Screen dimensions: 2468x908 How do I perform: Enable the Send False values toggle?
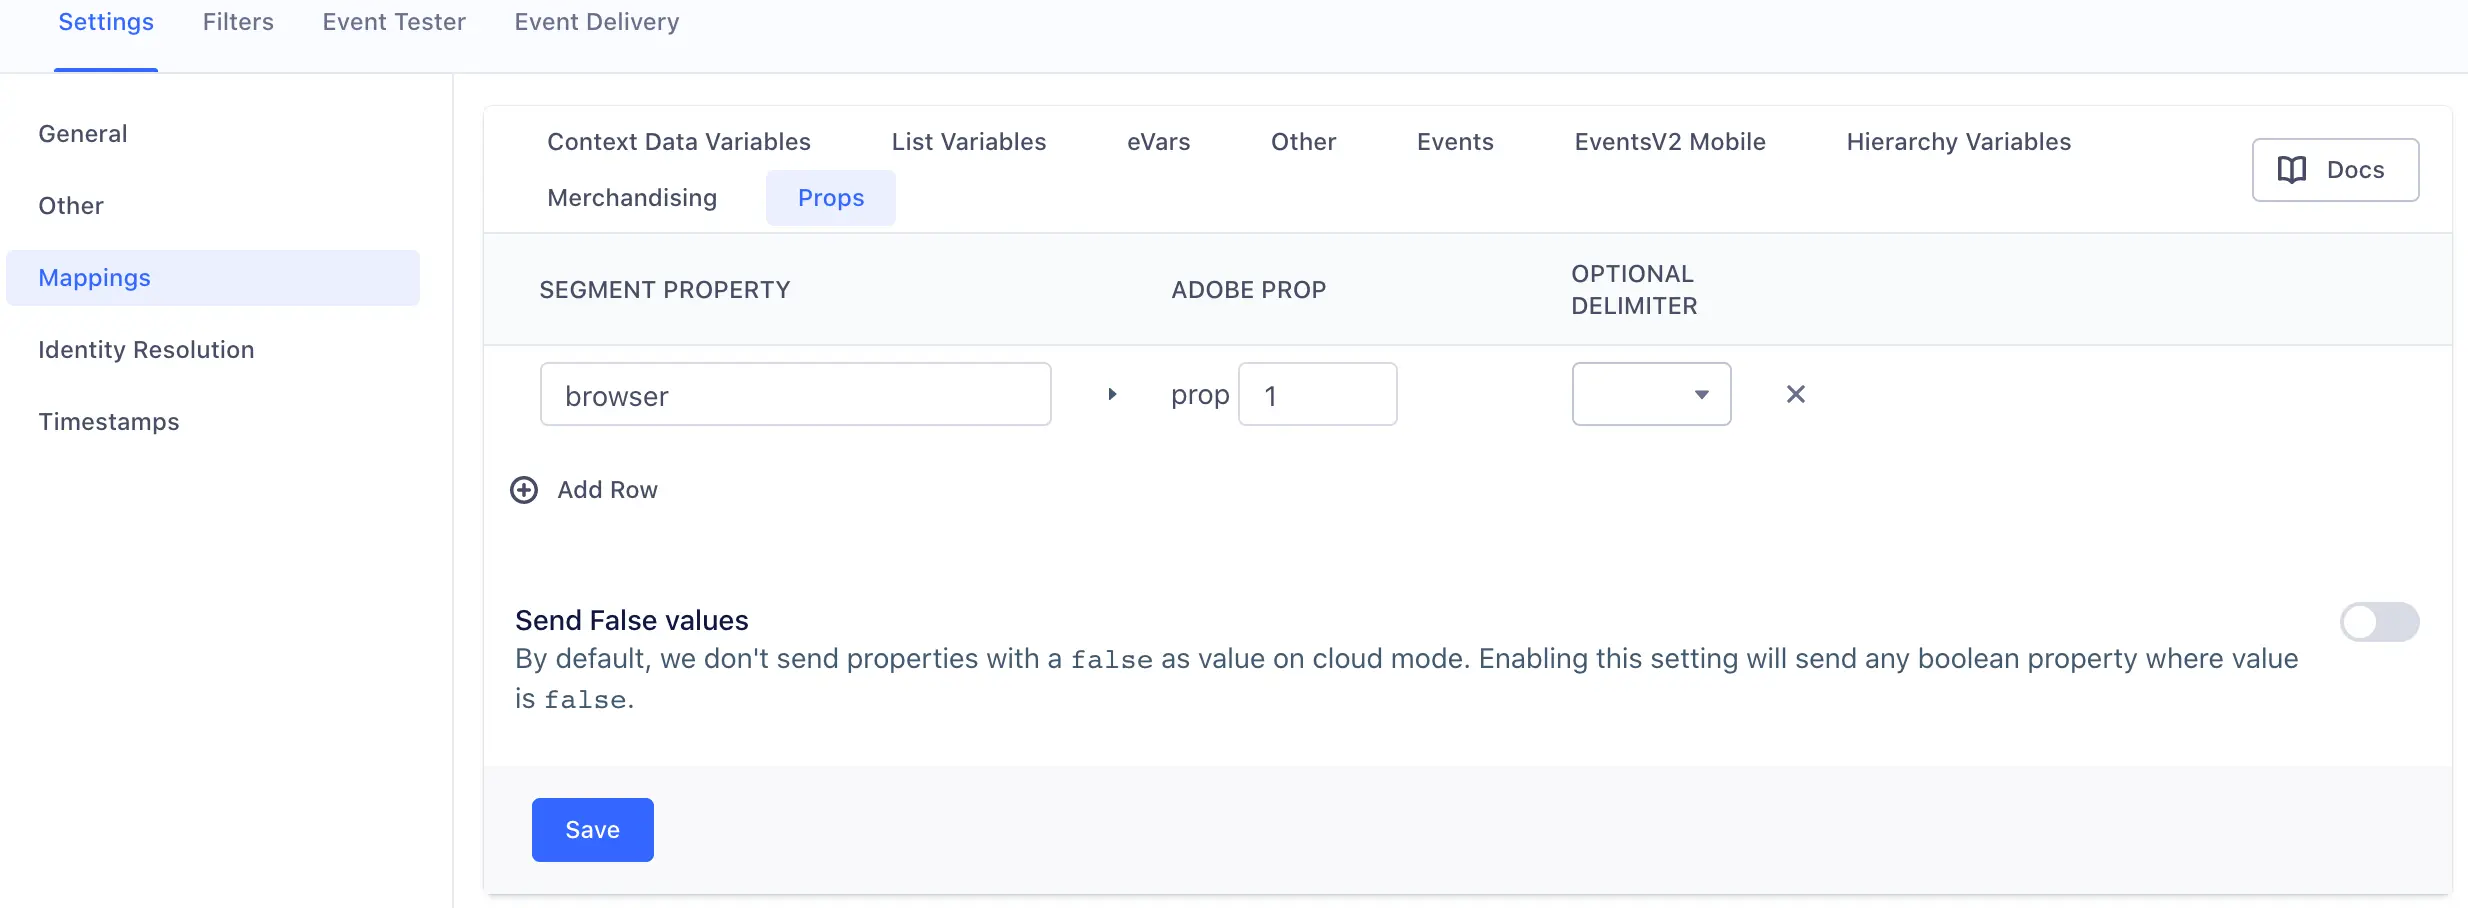pos(2379,622)
